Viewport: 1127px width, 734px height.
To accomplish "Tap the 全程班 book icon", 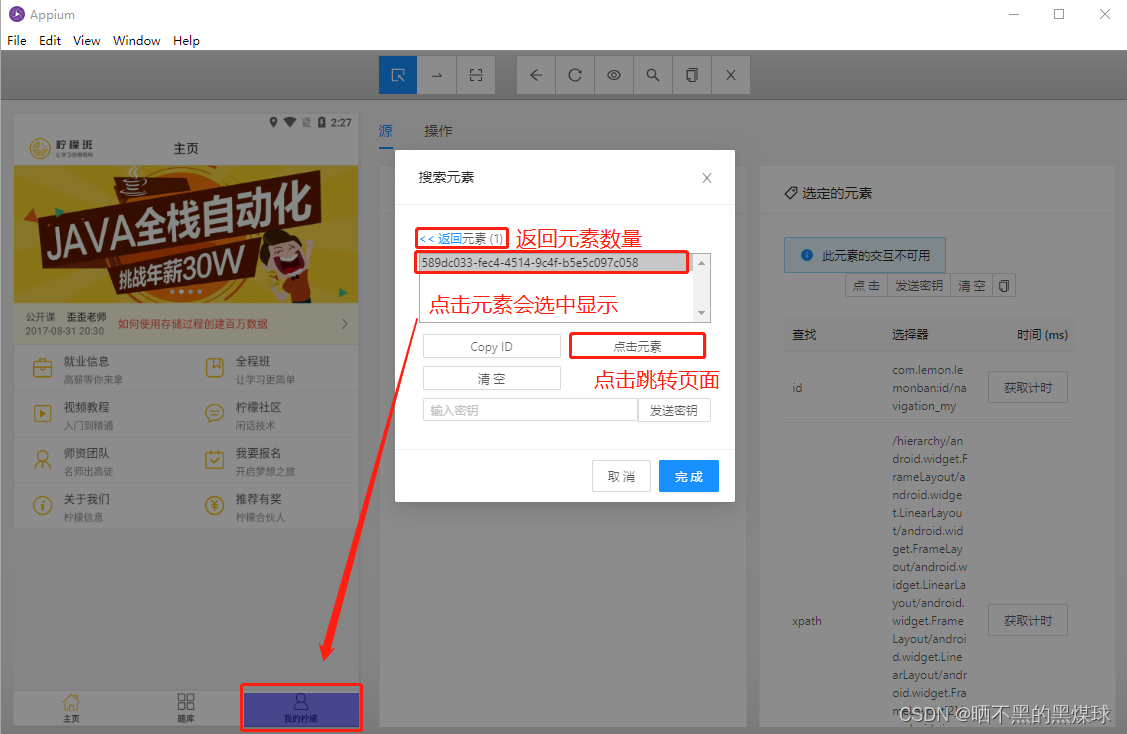I will 214,367.
